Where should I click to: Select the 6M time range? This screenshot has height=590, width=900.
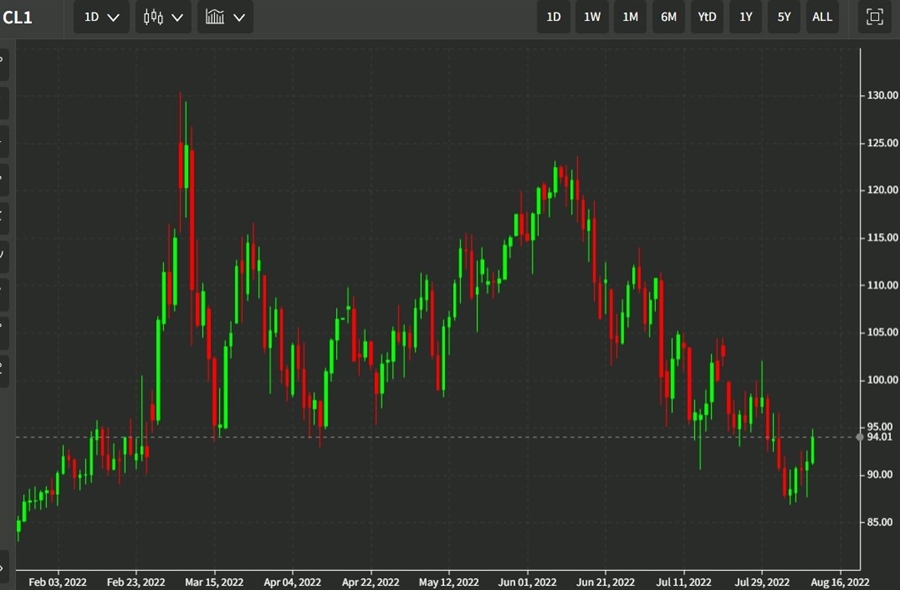click(x=669, y=17)
